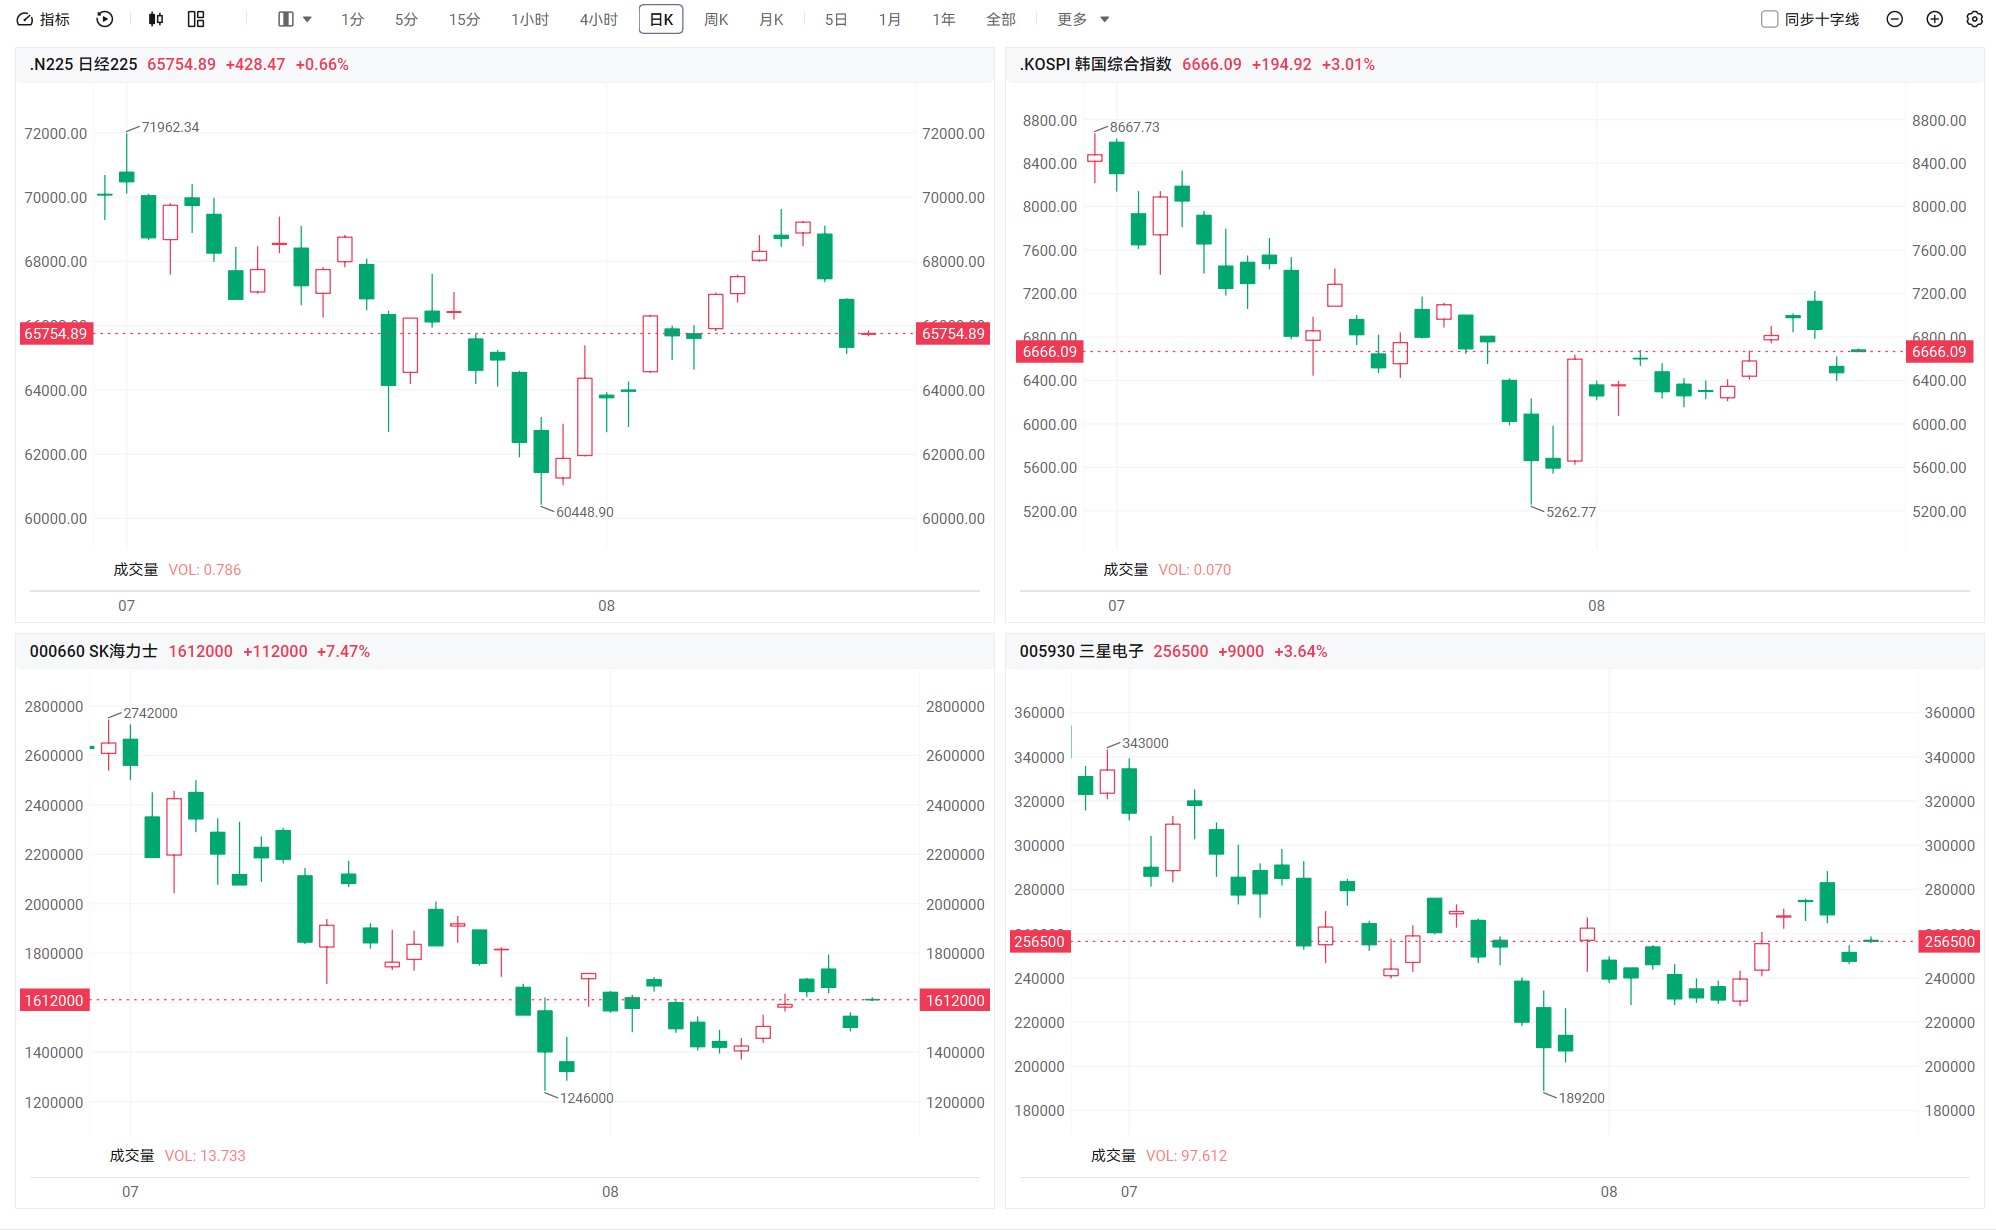This screenshot has width=1996, height=1230.
Task: Click the 005930 三星电子 chart title
Action: click(x=1081, y=651)
